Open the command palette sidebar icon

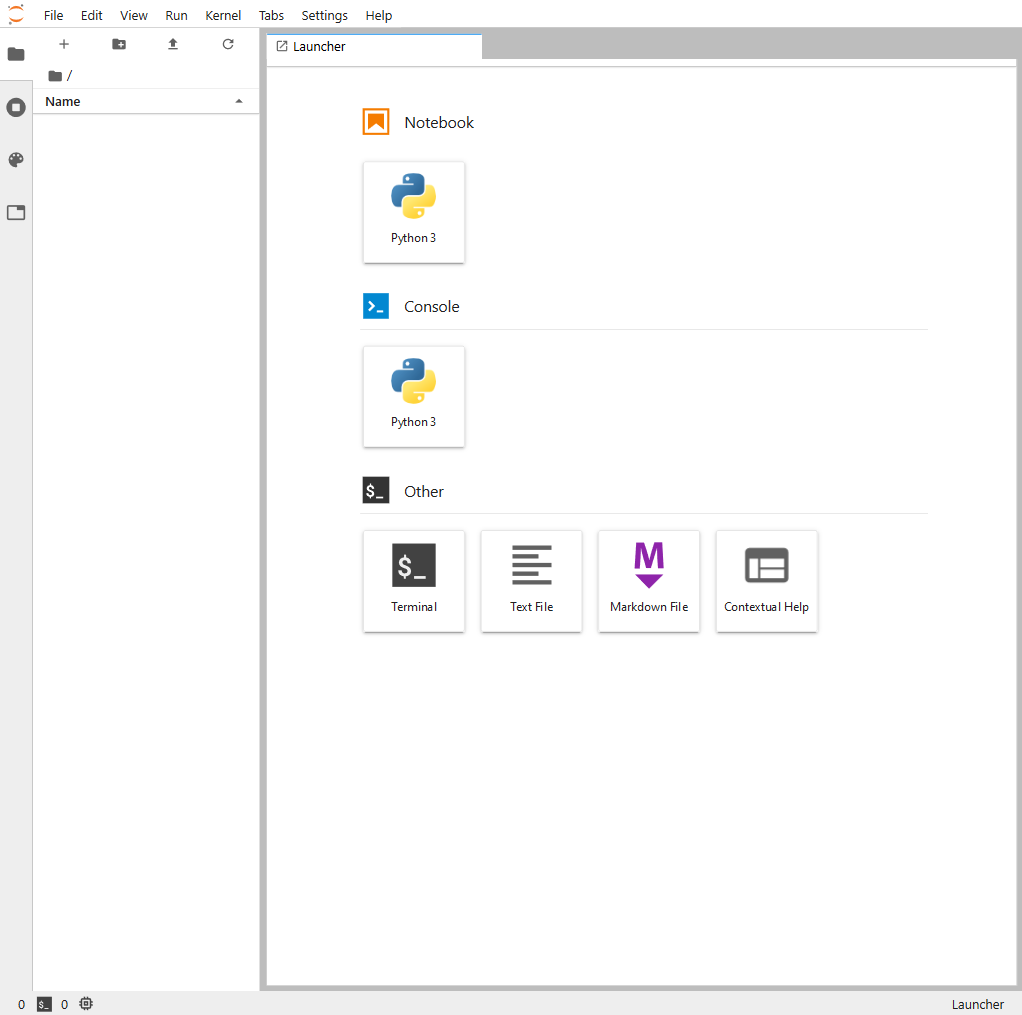[x=16, y=160]
